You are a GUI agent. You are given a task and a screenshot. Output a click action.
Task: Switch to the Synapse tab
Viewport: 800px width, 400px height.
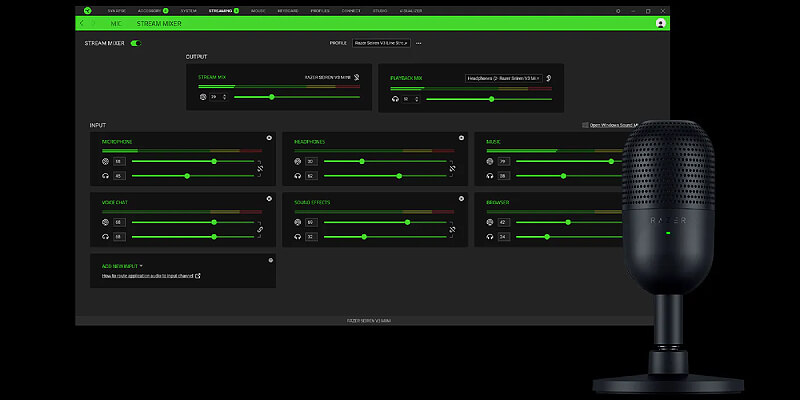117,11
